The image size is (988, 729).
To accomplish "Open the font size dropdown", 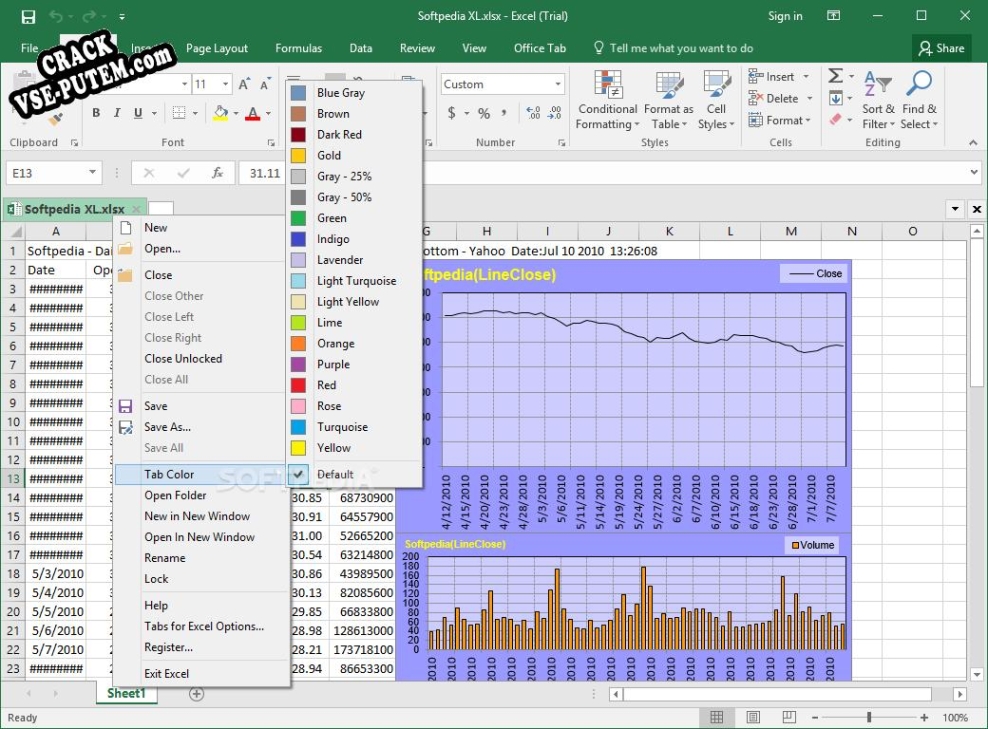I will click(x=229, y=85).
